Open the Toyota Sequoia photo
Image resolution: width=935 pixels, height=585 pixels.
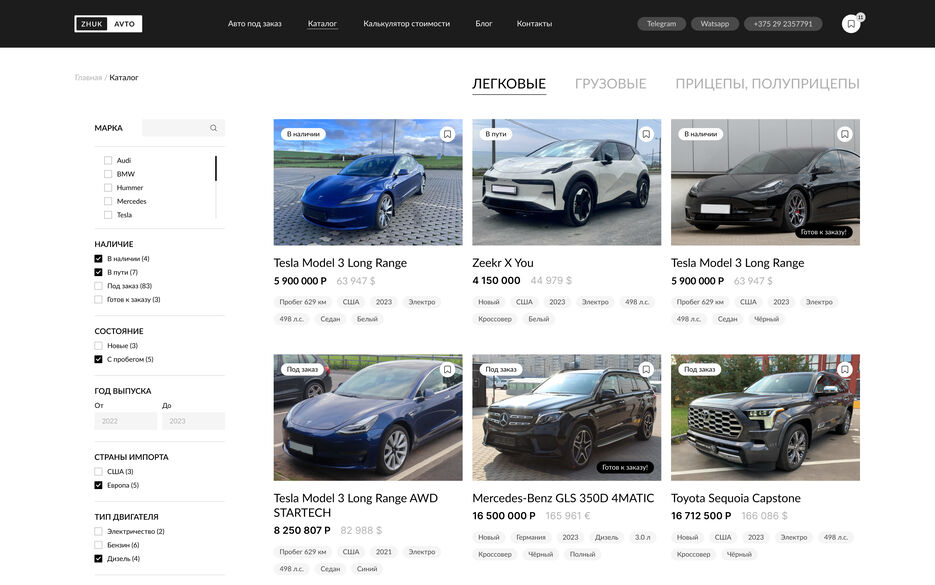(765, 417)
